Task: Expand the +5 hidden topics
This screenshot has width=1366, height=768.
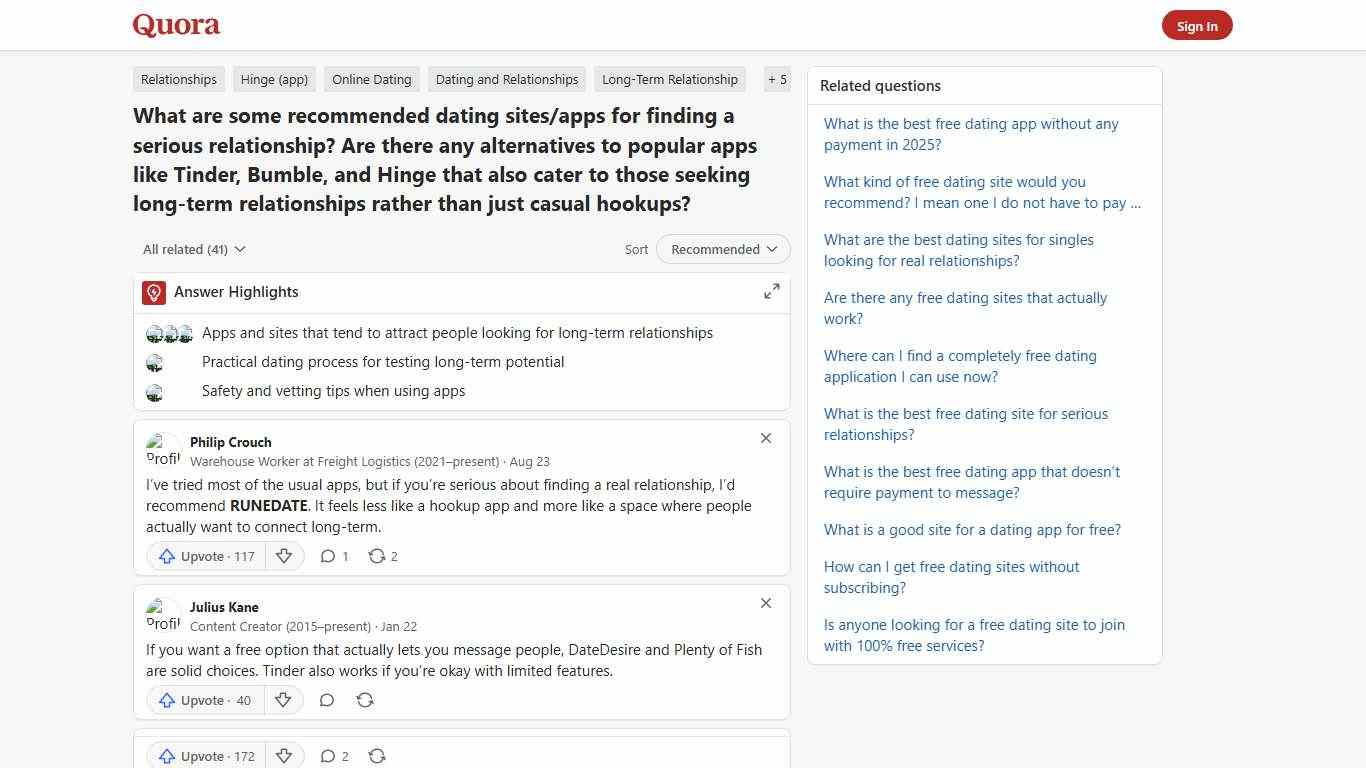Action: (777, 79)
